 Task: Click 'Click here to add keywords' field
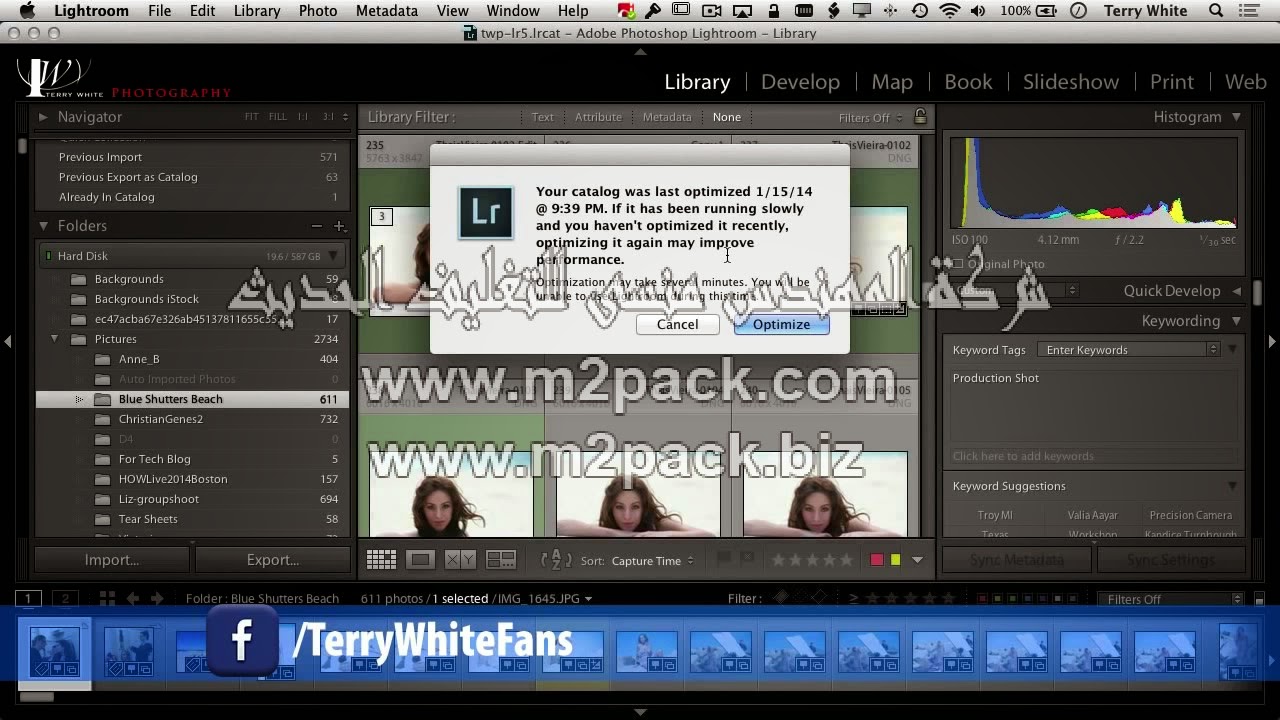pyautogui.click(x=1095, y=456)
